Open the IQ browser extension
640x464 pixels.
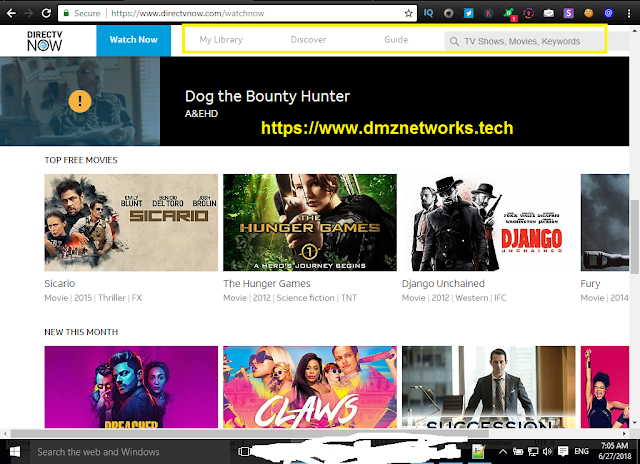pyautogui.click(x=428, y=13)
